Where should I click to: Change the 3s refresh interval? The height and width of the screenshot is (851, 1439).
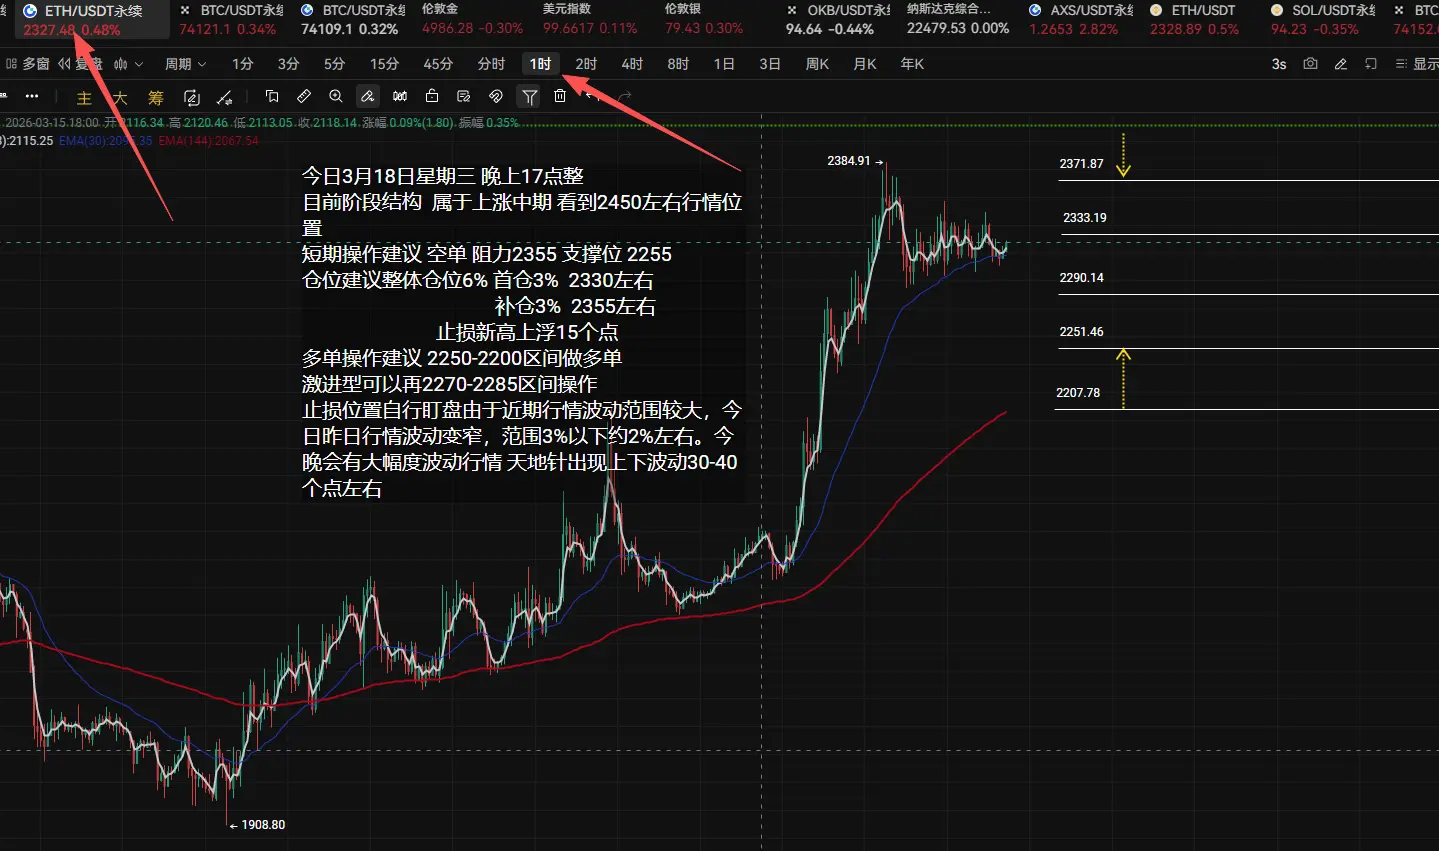coord(1279,64)
